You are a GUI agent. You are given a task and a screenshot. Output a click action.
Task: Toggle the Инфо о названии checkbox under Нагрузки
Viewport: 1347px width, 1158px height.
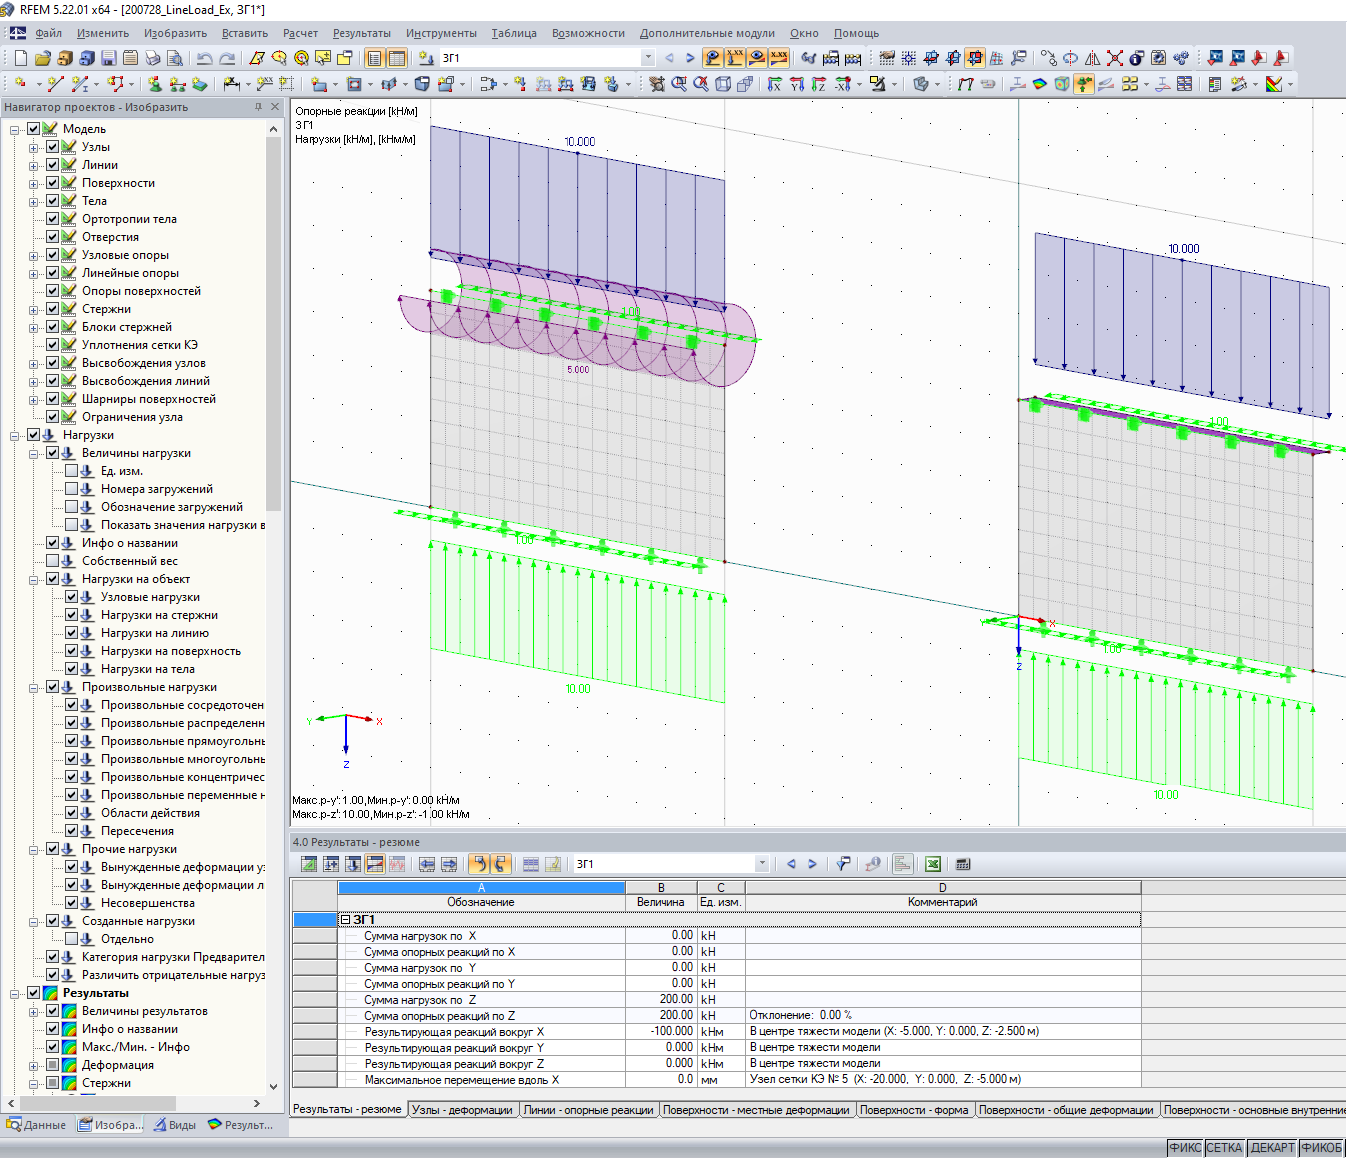pos(53,543)
